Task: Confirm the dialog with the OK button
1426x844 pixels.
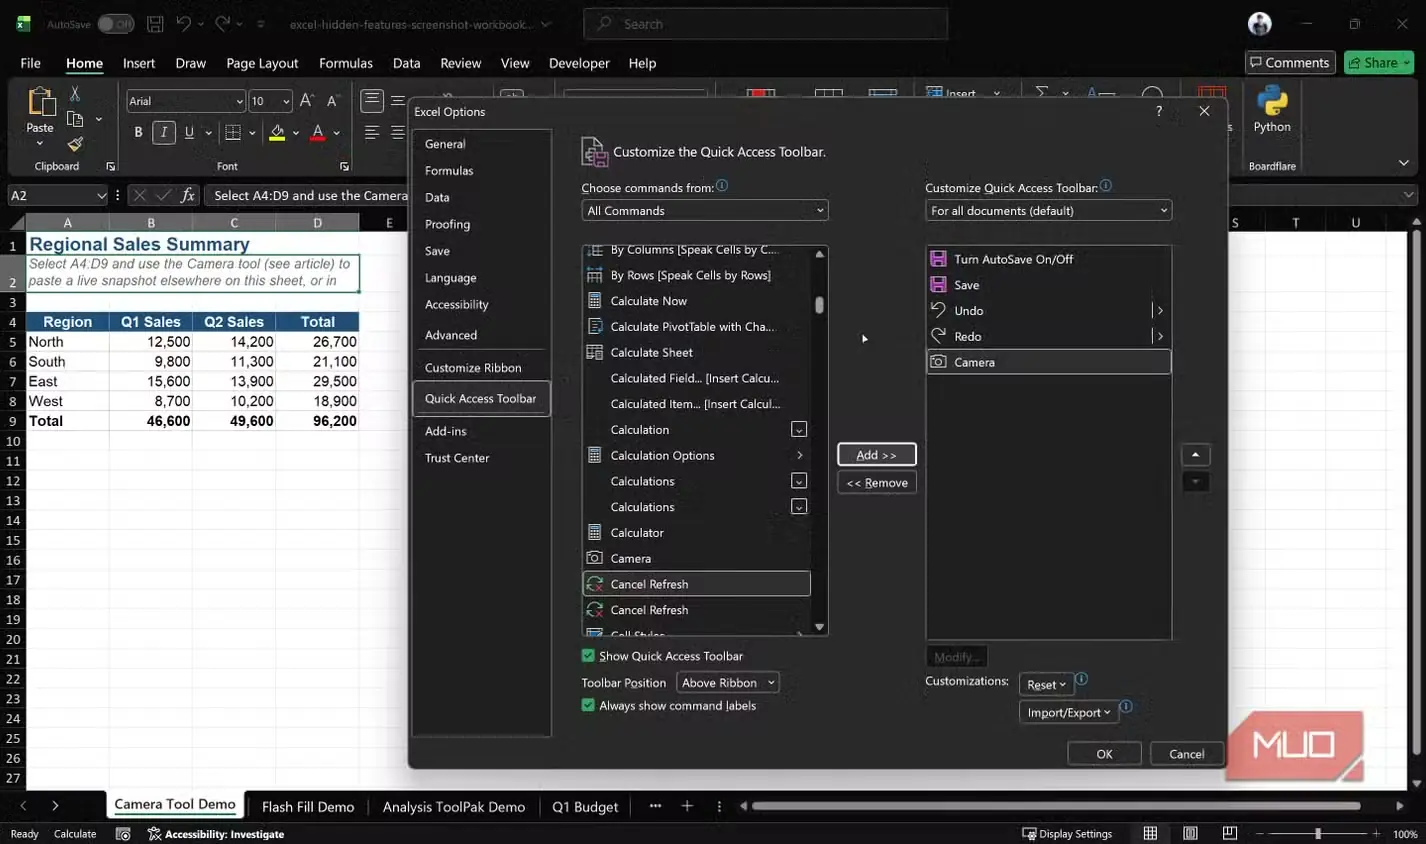Action: pyautogui.click(x=1104, y=754)
